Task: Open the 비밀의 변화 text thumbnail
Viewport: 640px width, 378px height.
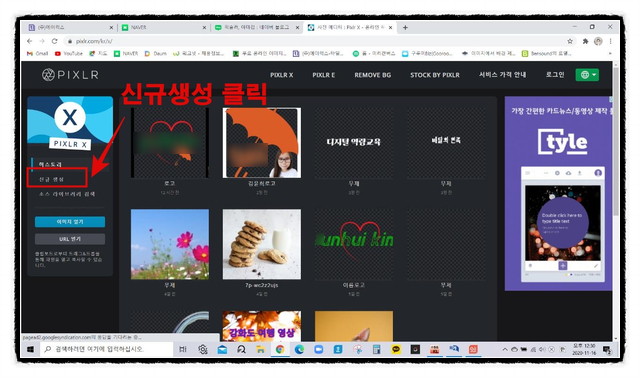Action: click(446, 142)
